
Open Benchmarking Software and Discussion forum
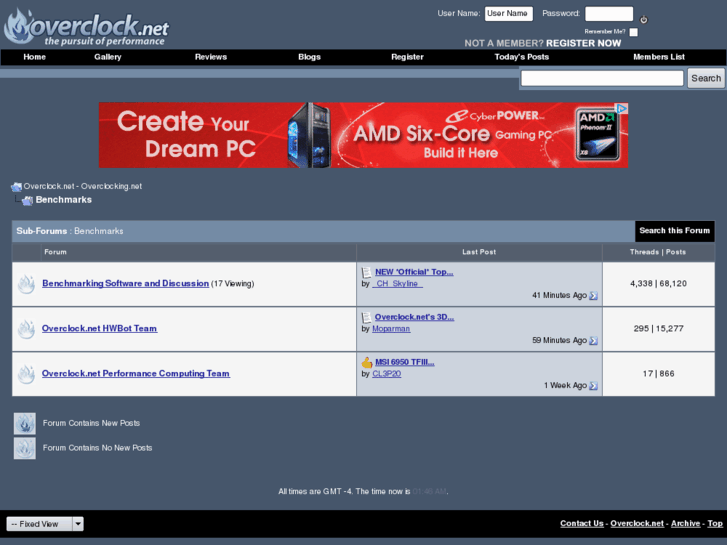point(125,283)
